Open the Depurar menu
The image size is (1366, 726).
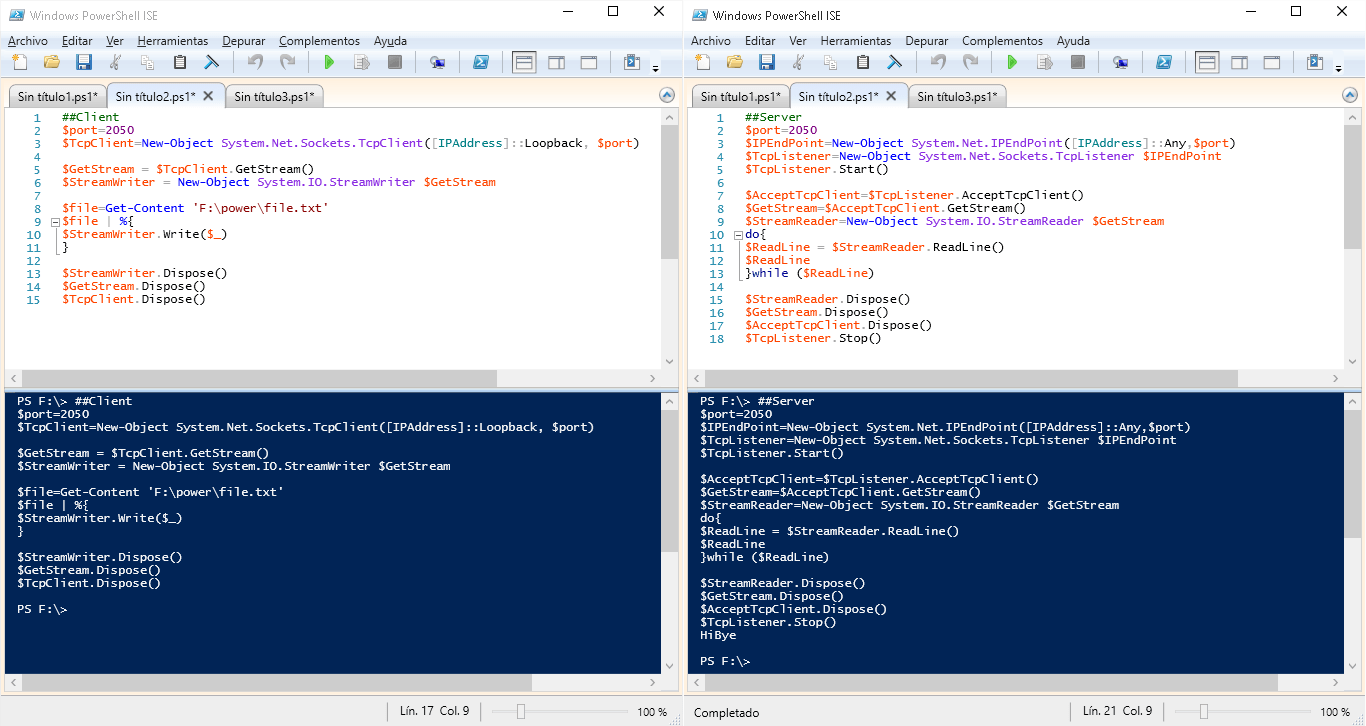[245, 41]
